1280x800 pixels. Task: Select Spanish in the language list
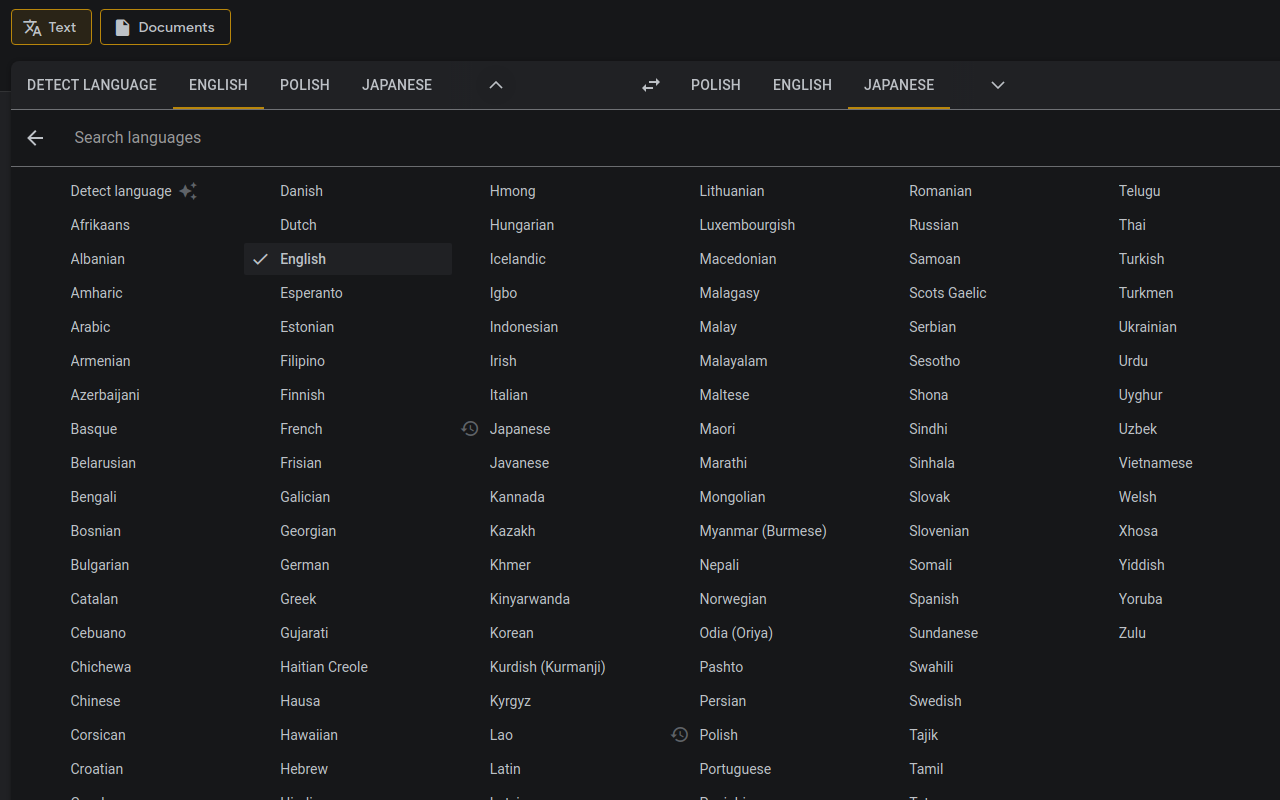(934, 599)
